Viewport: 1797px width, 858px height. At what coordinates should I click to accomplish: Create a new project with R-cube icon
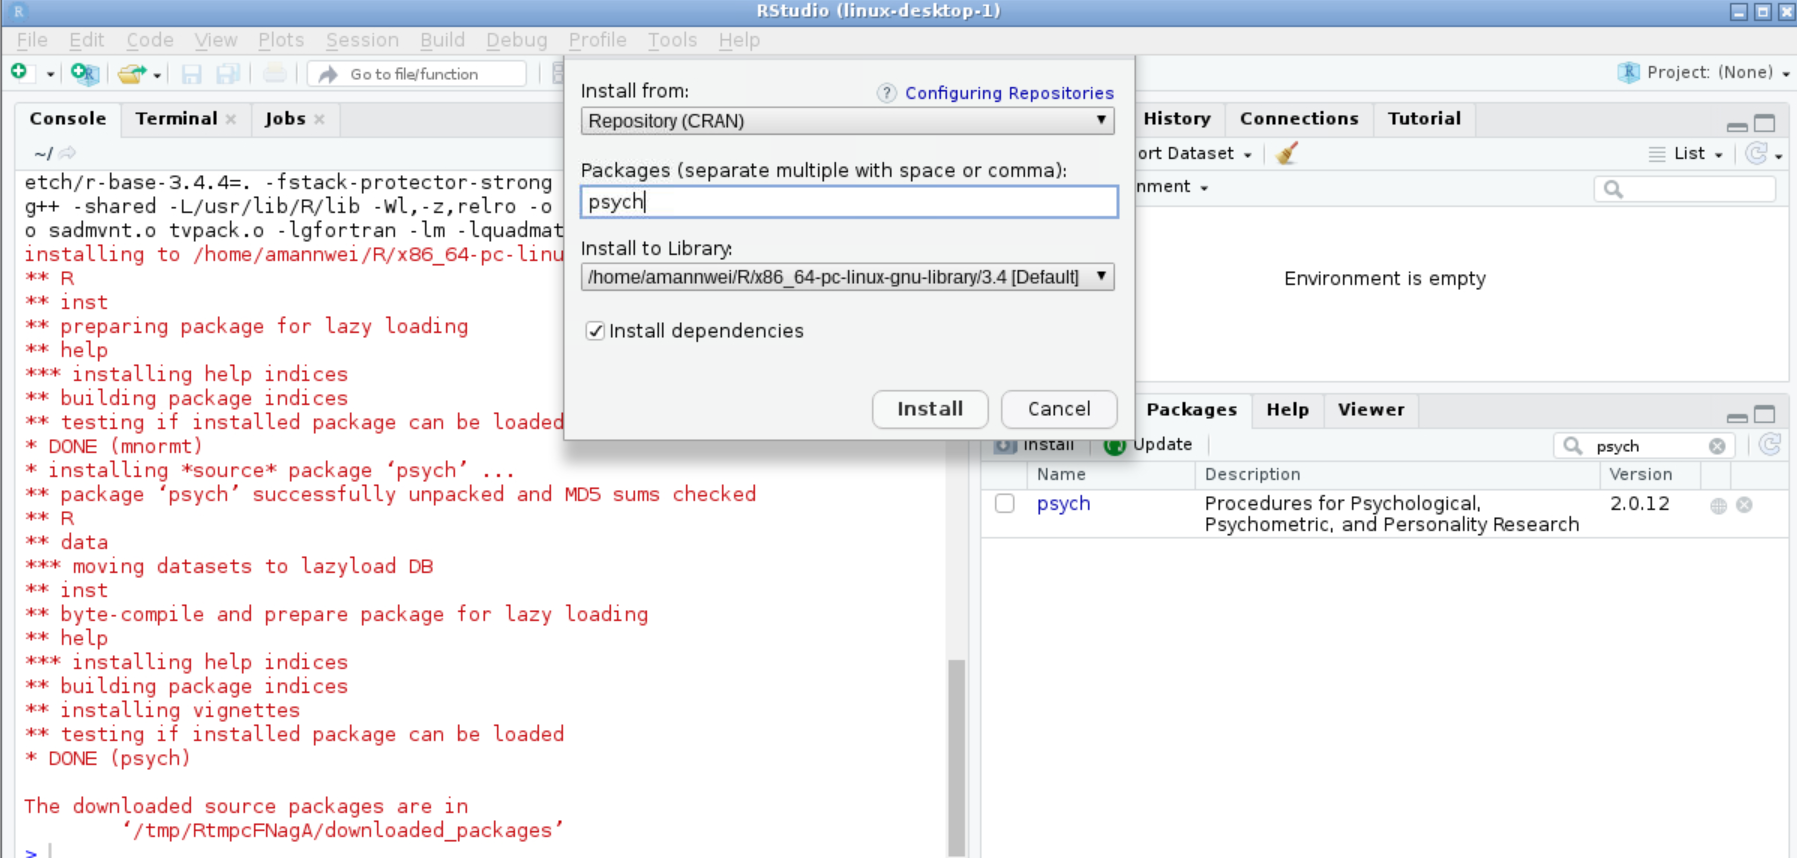pyautogui.click(x=85, y=73)
